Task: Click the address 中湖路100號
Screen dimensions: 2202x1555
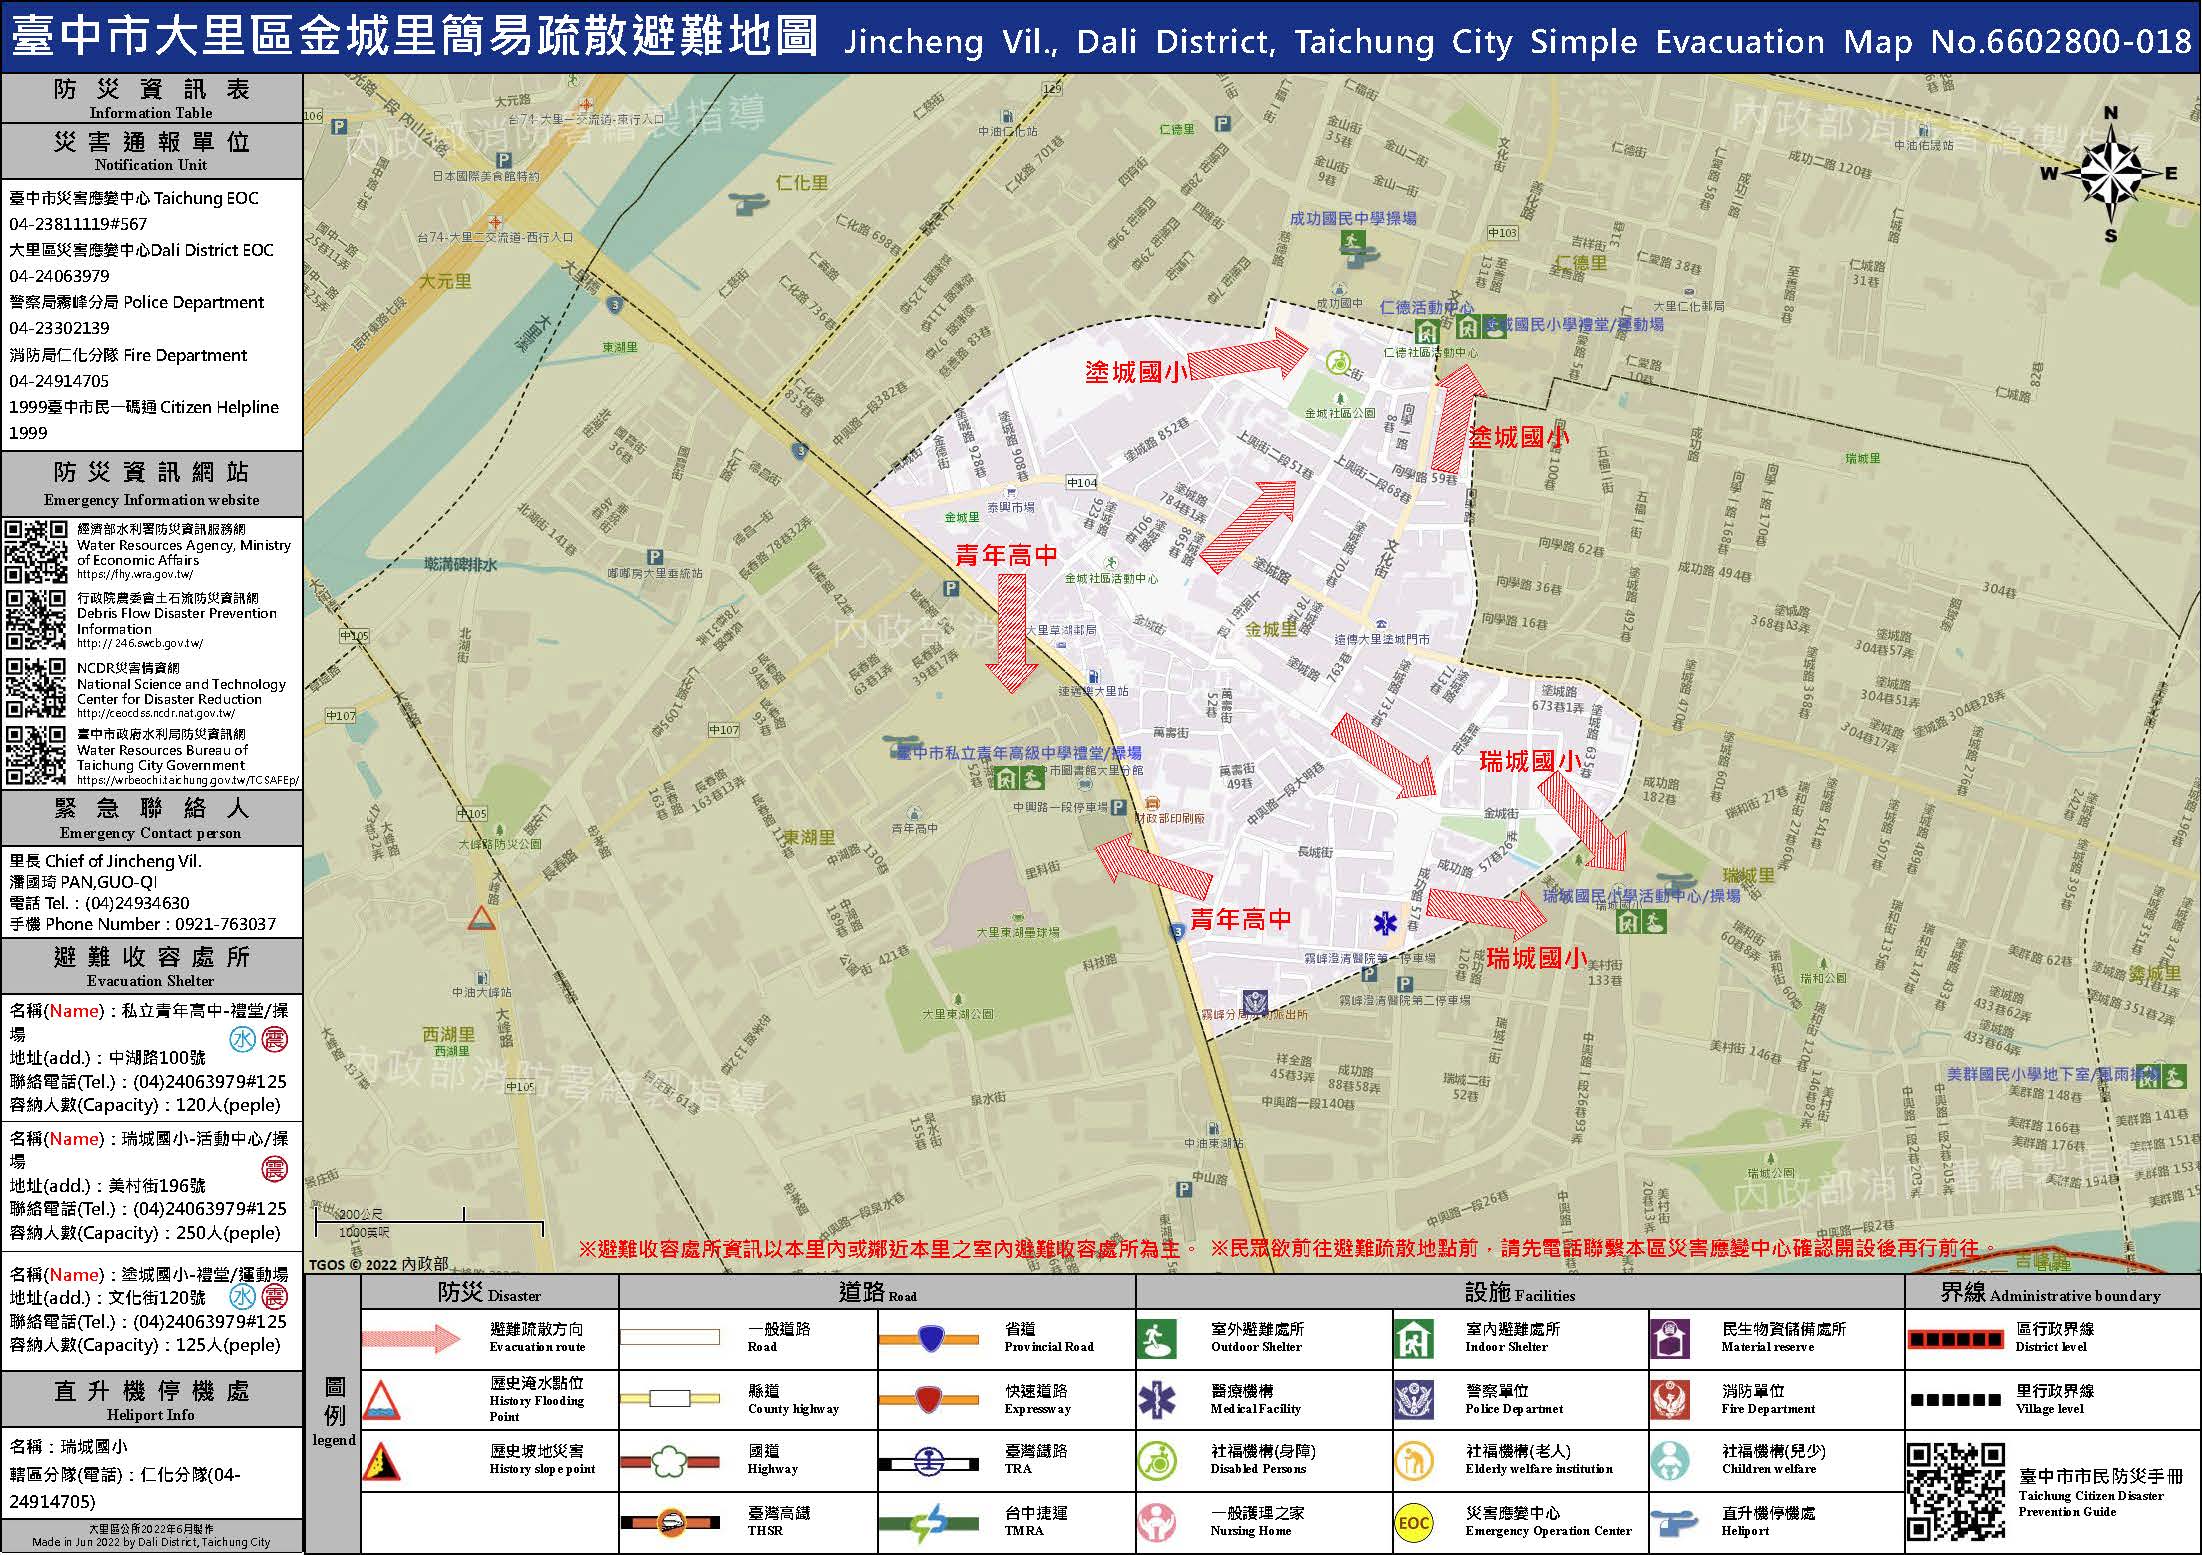Action: [x=156, y=1058]
